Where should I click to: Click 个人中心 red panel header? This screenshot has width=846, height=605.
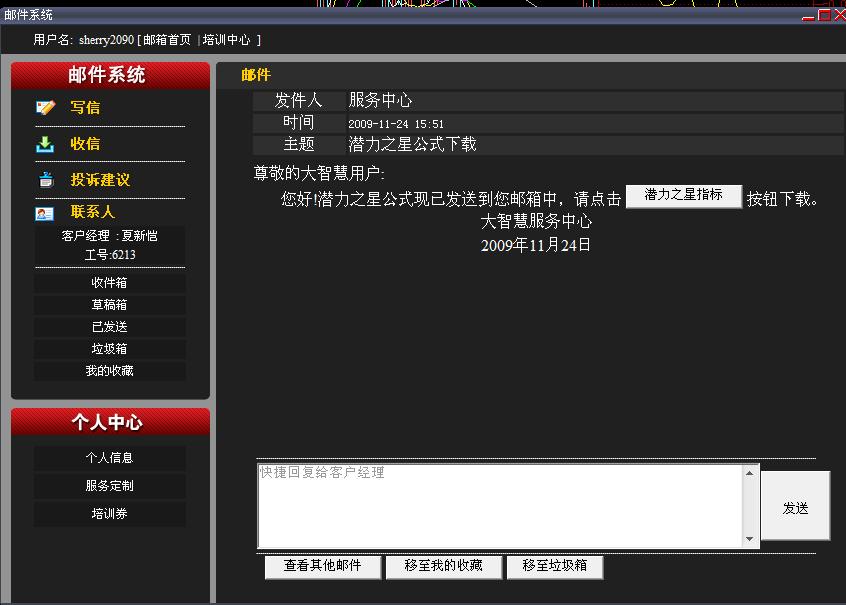(110, 422)
